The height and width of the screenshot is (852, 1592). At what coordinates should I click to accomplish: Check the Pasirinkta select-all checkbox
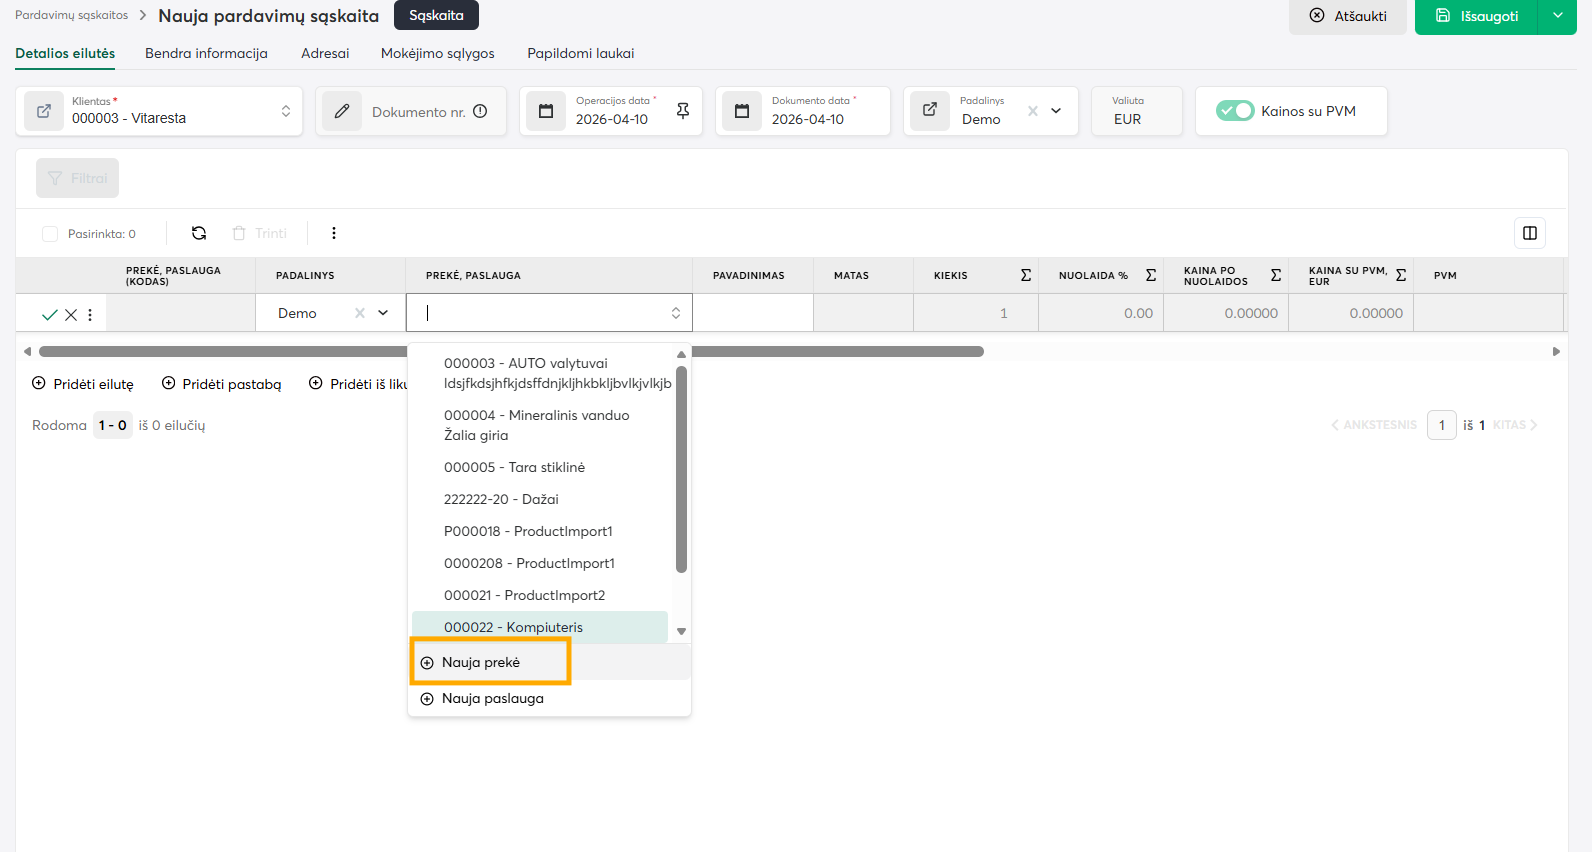50,234
